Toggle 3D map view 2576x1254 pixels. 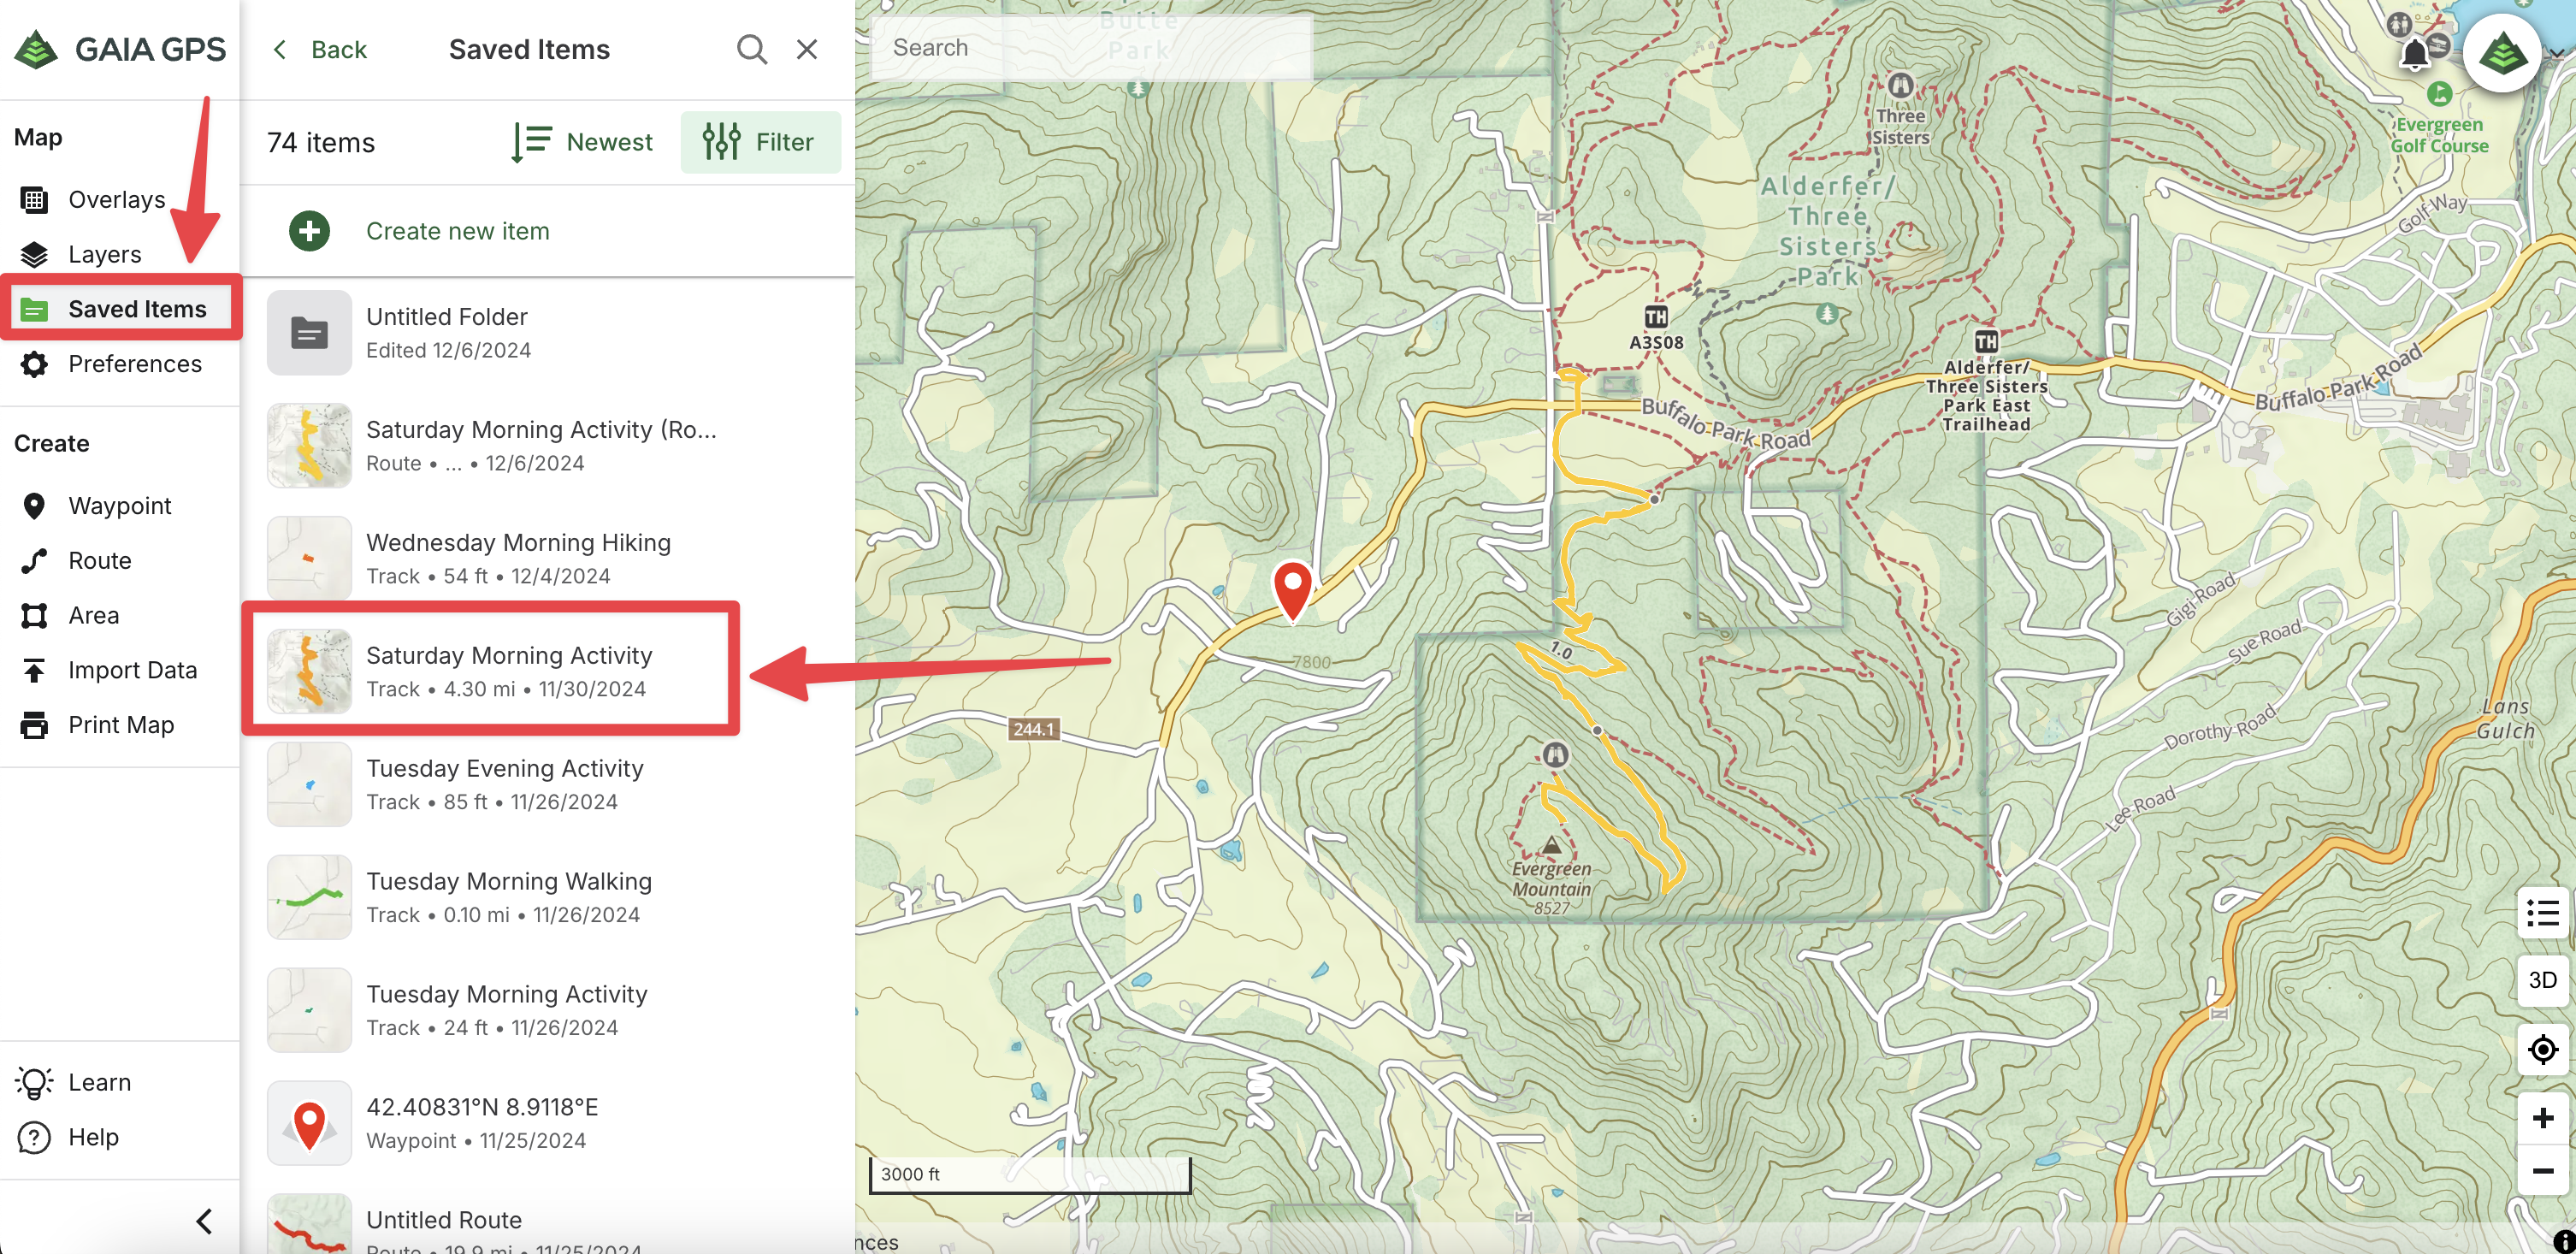point(2542,980)
